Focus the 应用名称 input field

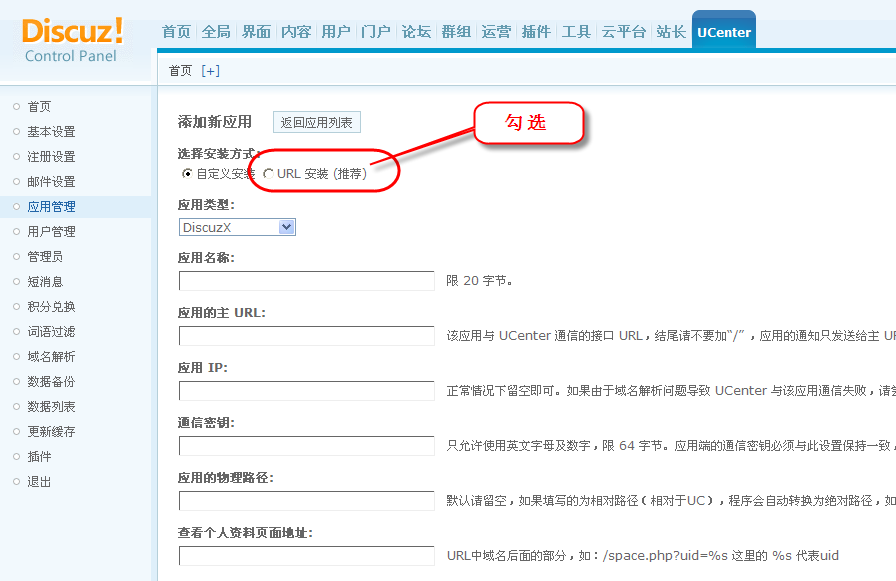[307, 281]
